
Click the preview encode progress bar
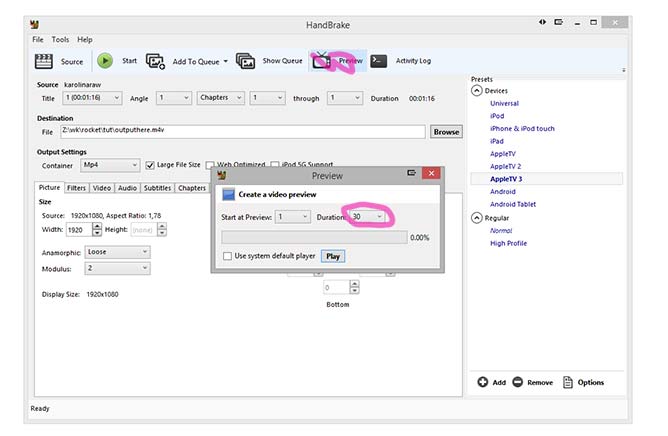pos(314,237)
